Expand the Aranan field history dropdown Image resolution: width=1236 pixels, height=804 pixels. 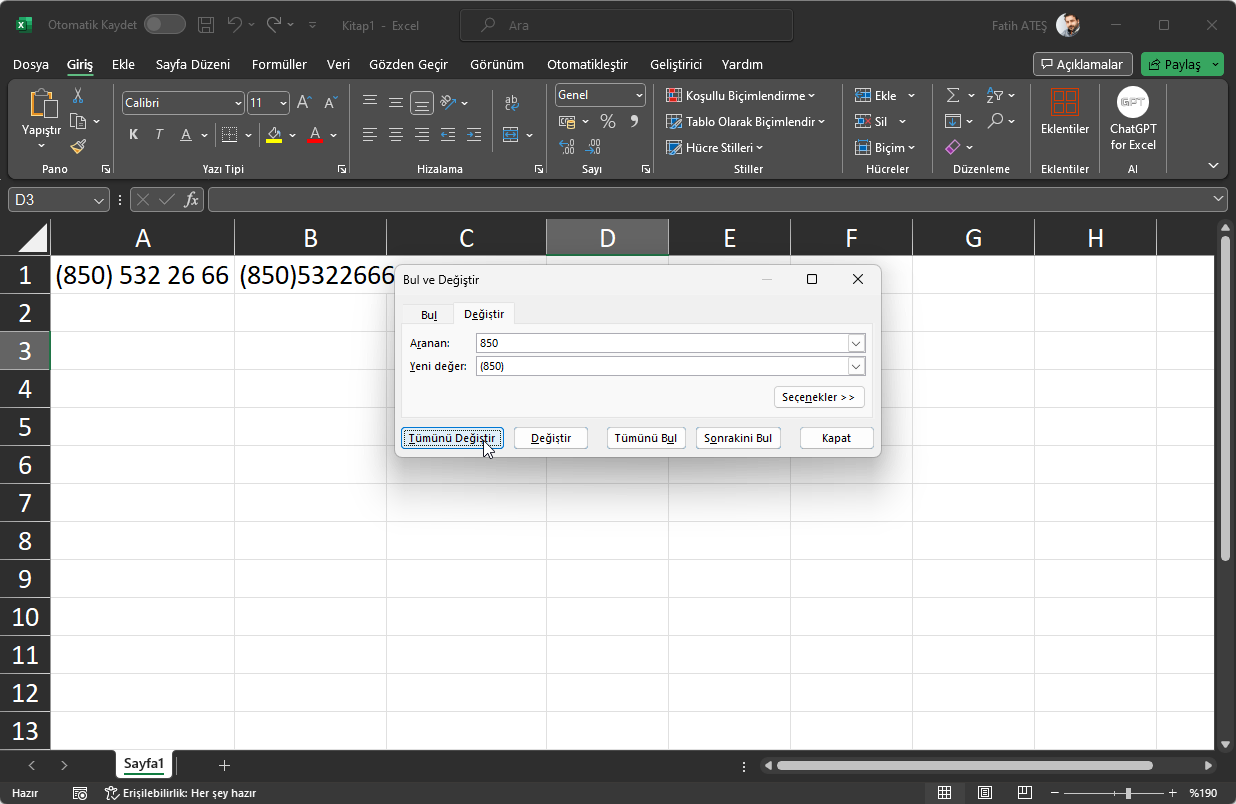click(855, 343)
